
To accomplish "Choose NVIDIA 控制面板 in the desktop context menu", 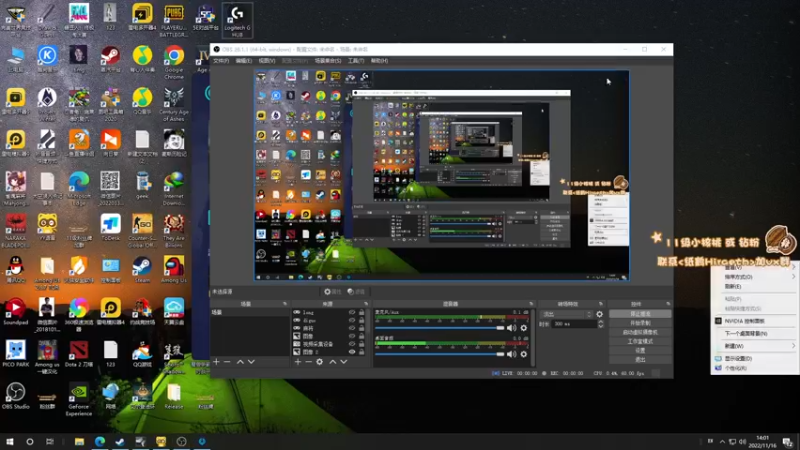I will [755, 321].
